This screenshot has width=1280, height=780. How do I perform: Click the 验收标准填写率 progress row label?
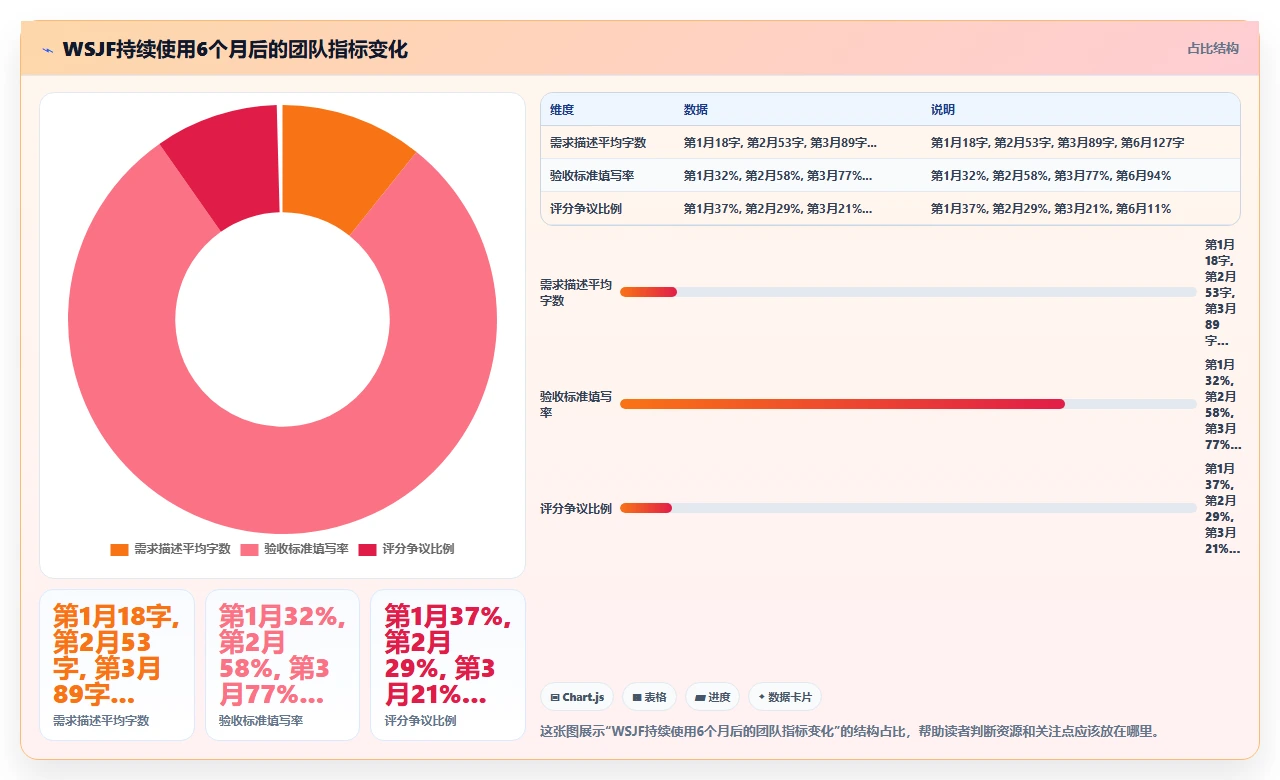tap(576, 404)
